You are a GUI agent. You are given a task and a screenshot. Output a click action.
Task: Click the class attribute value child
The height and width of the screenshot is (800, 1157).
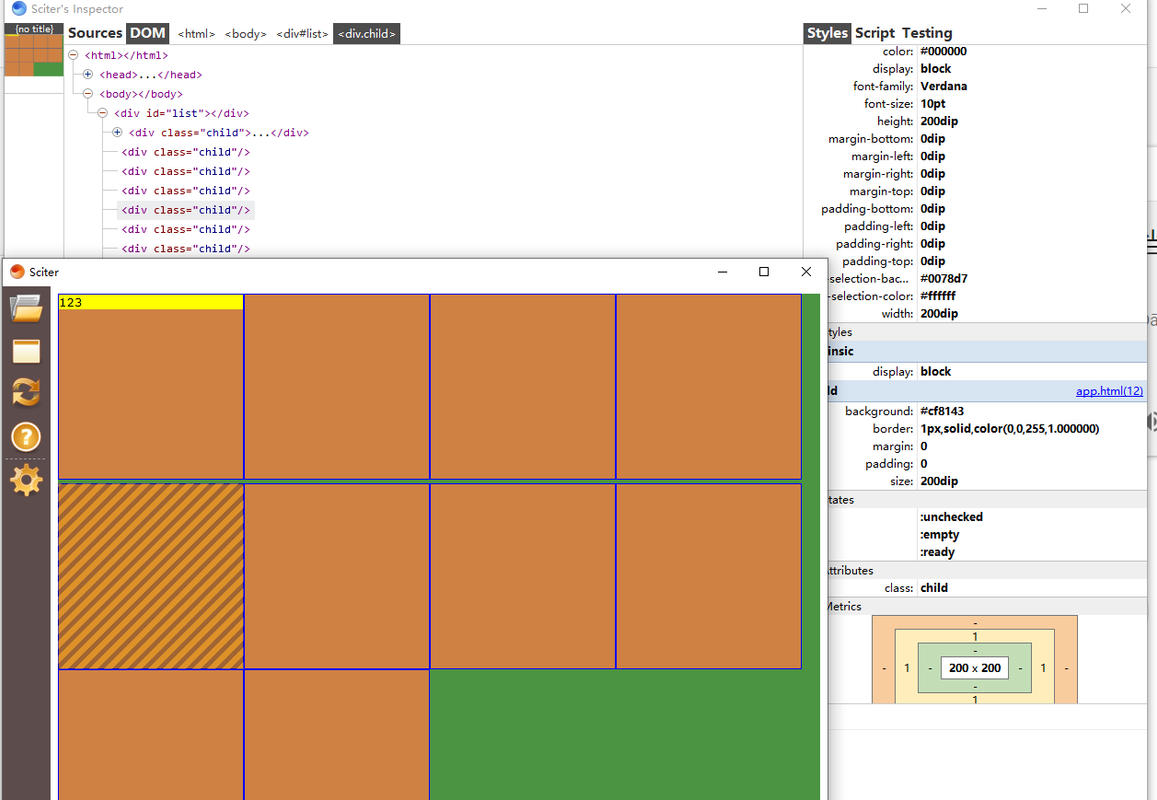[934, 588]
